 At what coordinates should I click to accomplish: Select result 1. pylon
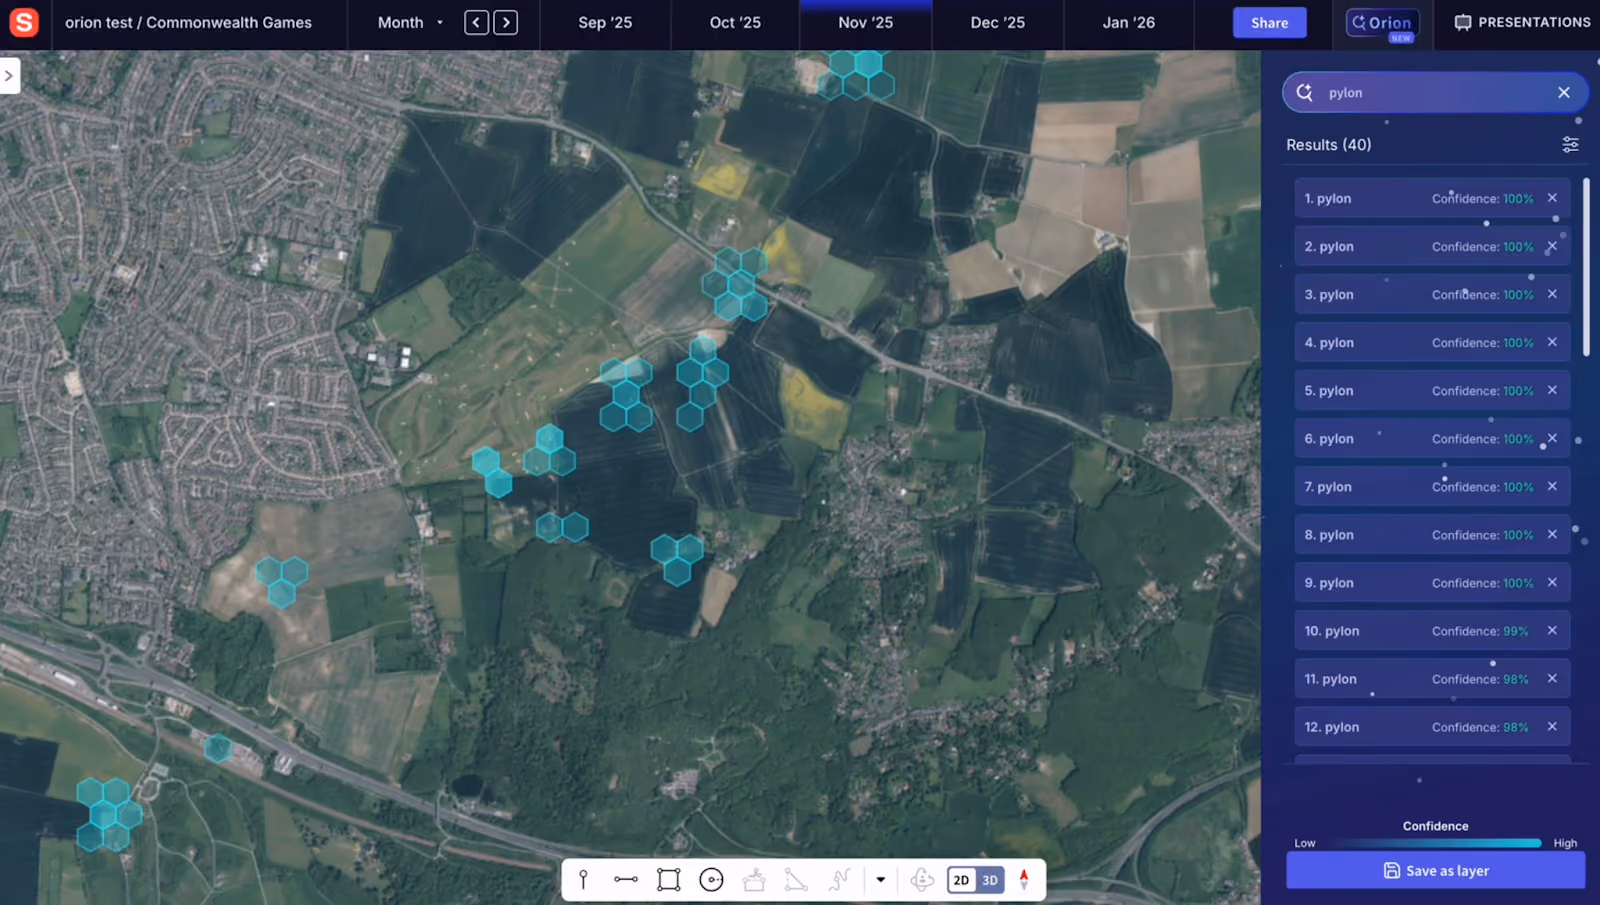point(1432,198)
